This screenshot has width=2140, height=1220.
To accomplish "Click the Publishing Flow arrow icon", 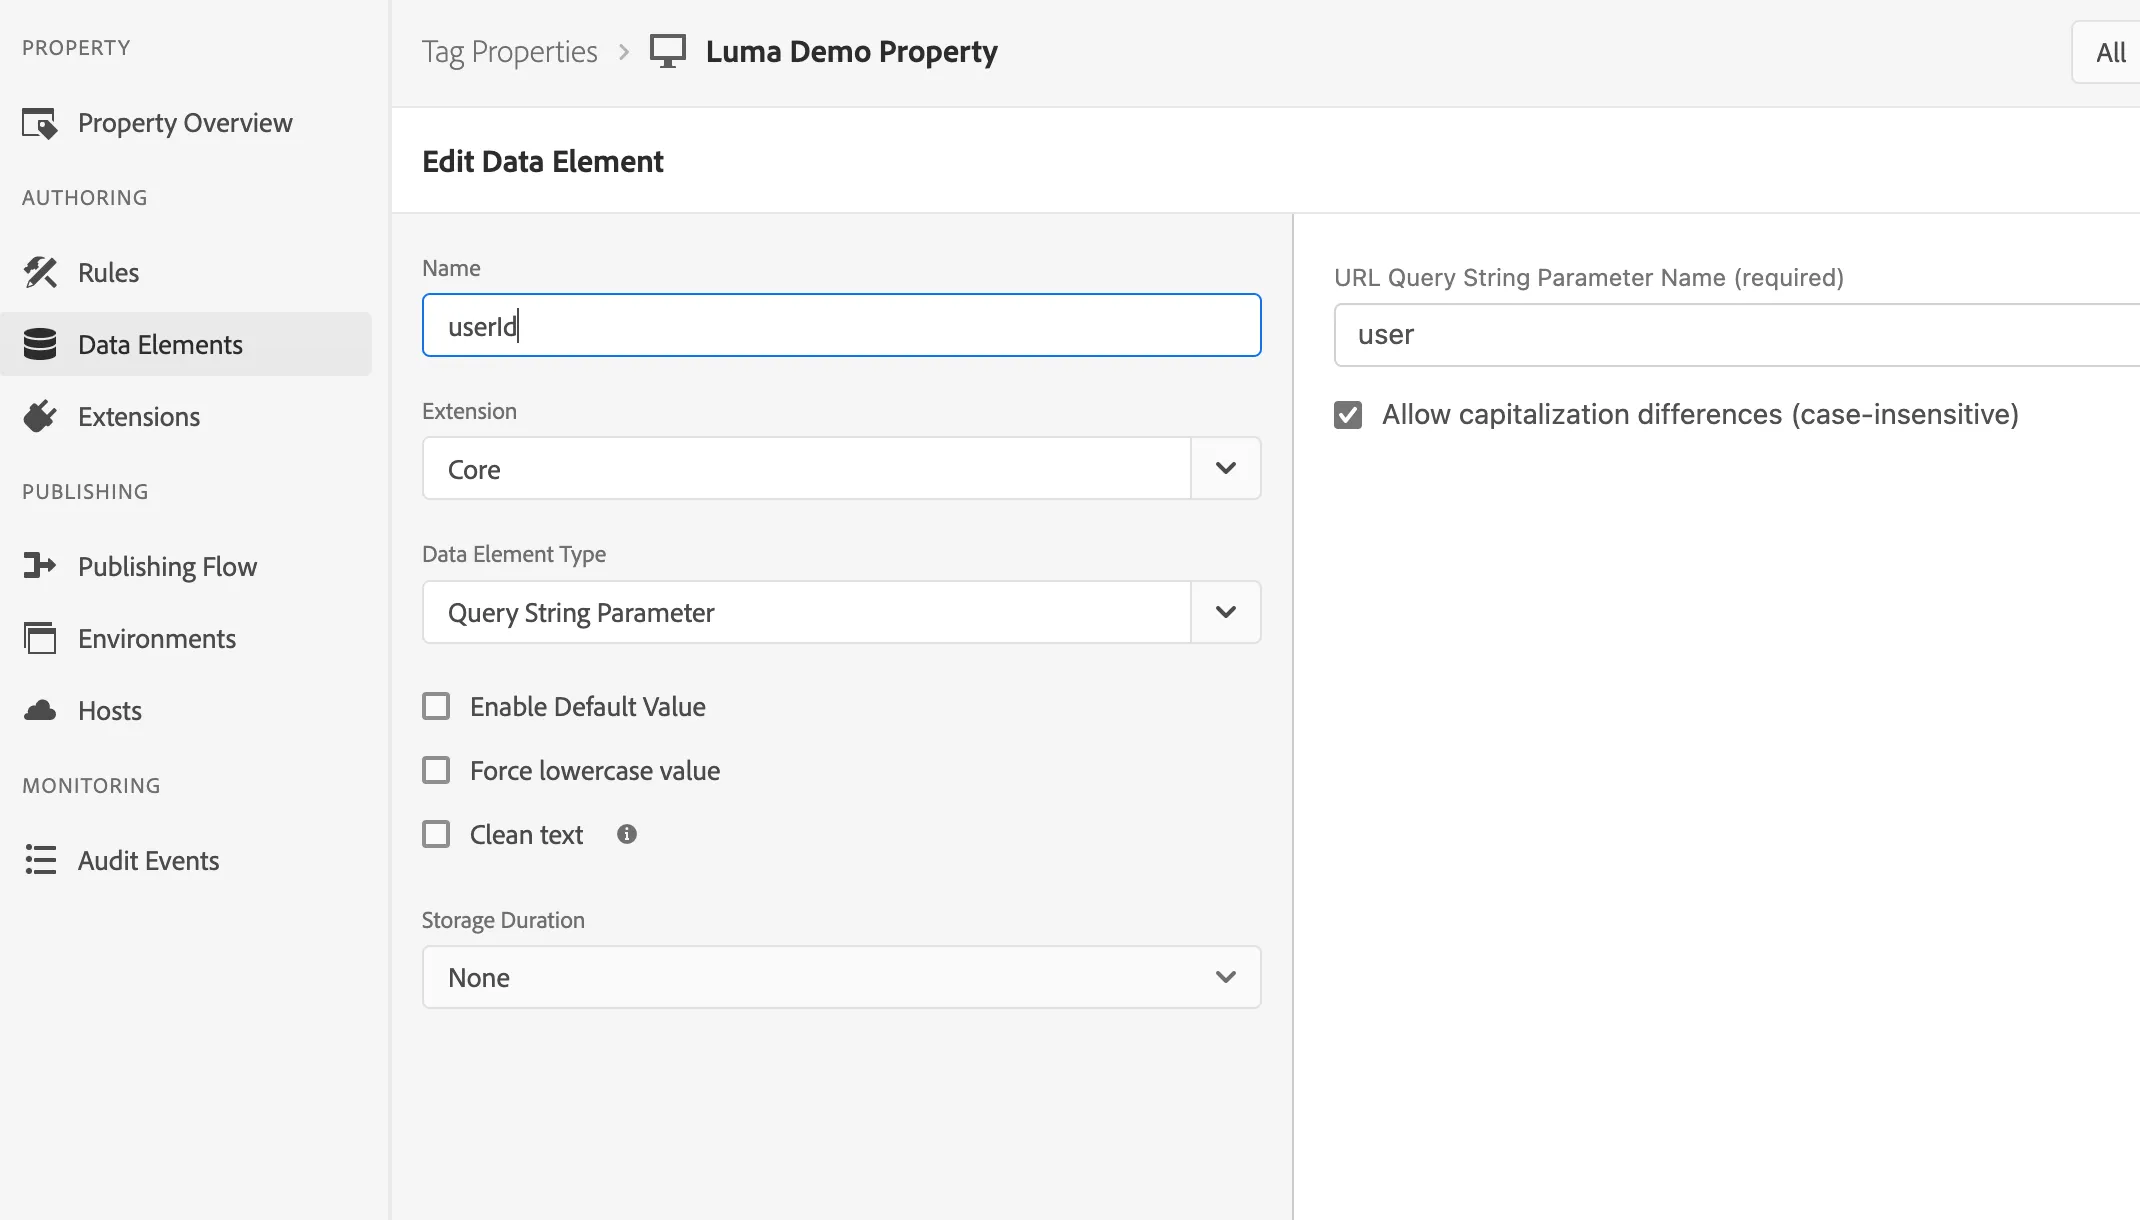I will coord(40,566).
